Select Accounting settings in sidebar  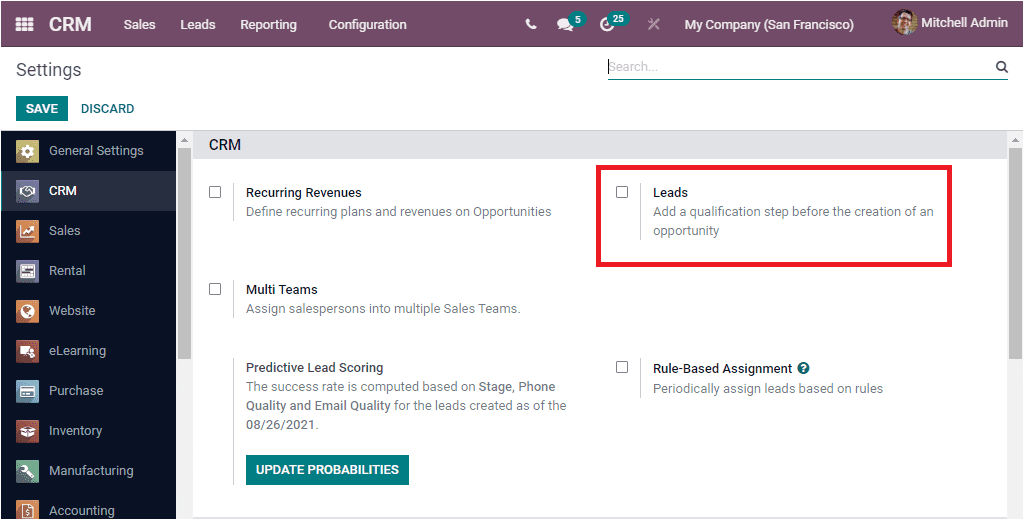pos(88,507)
